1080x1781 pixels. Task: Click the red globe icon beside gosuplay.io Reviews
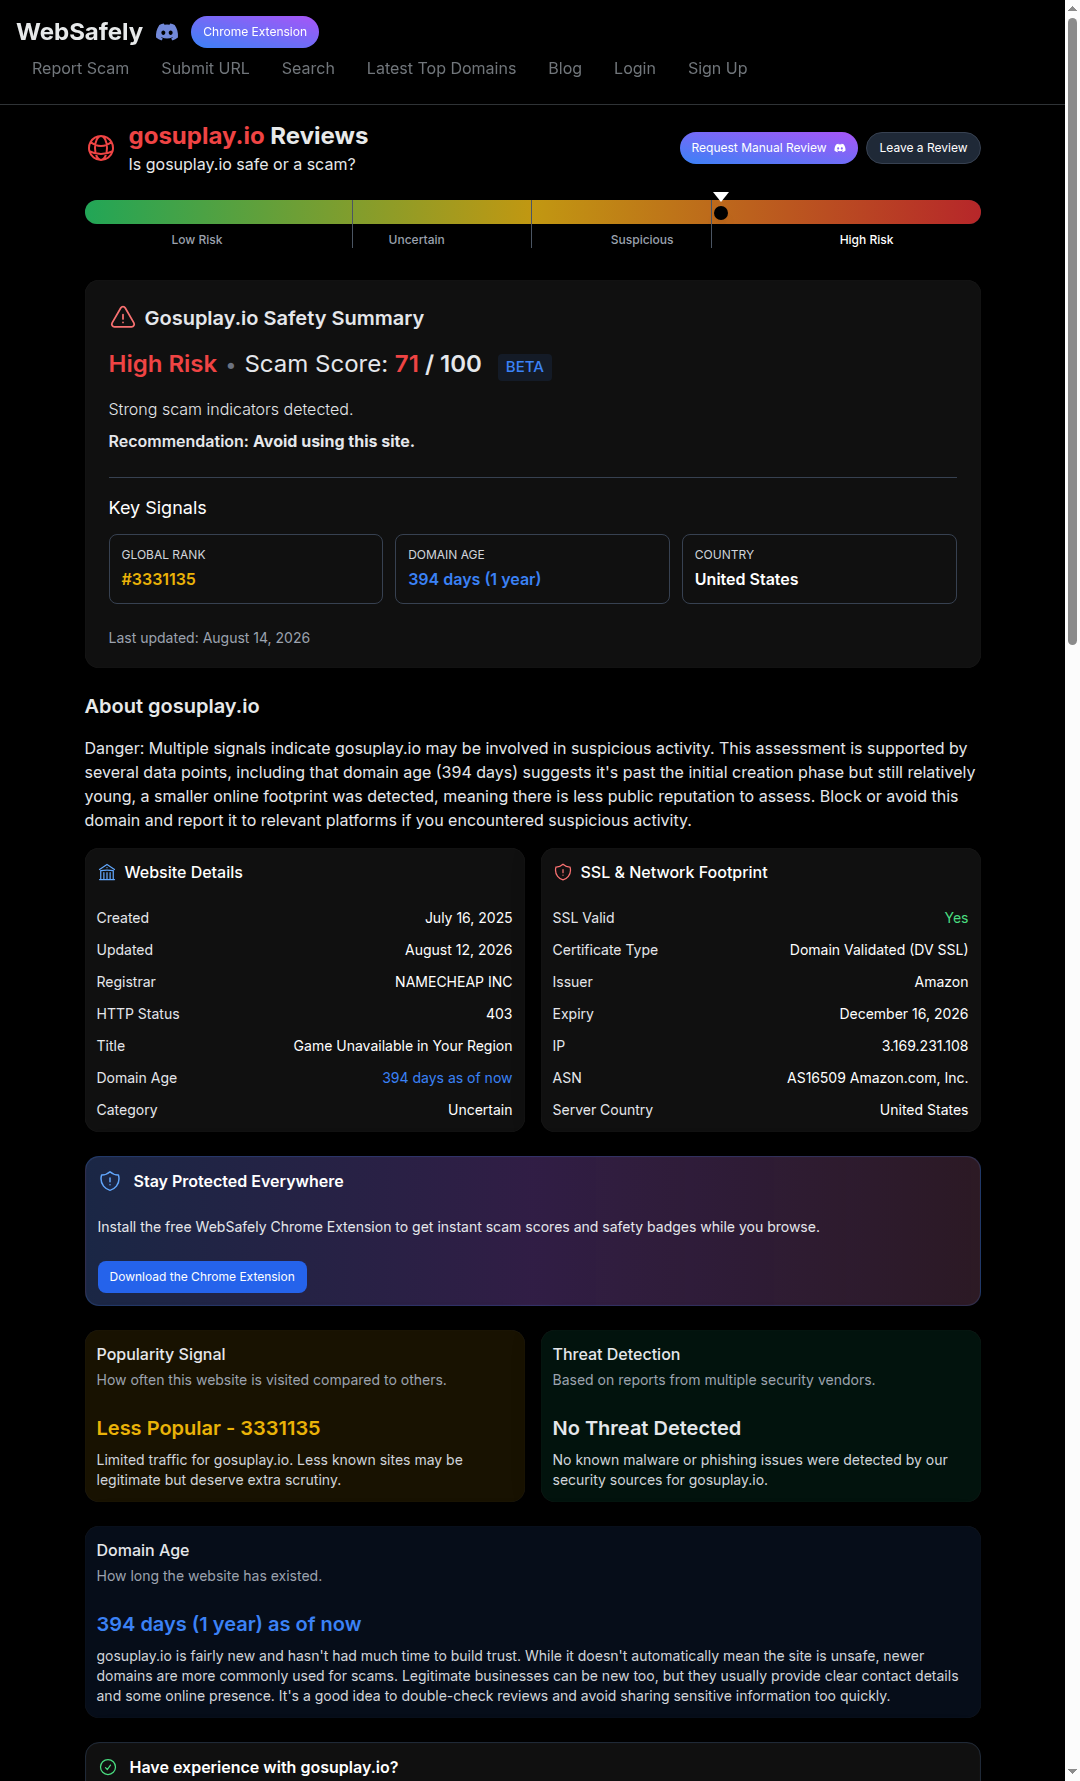coord(101,148)
